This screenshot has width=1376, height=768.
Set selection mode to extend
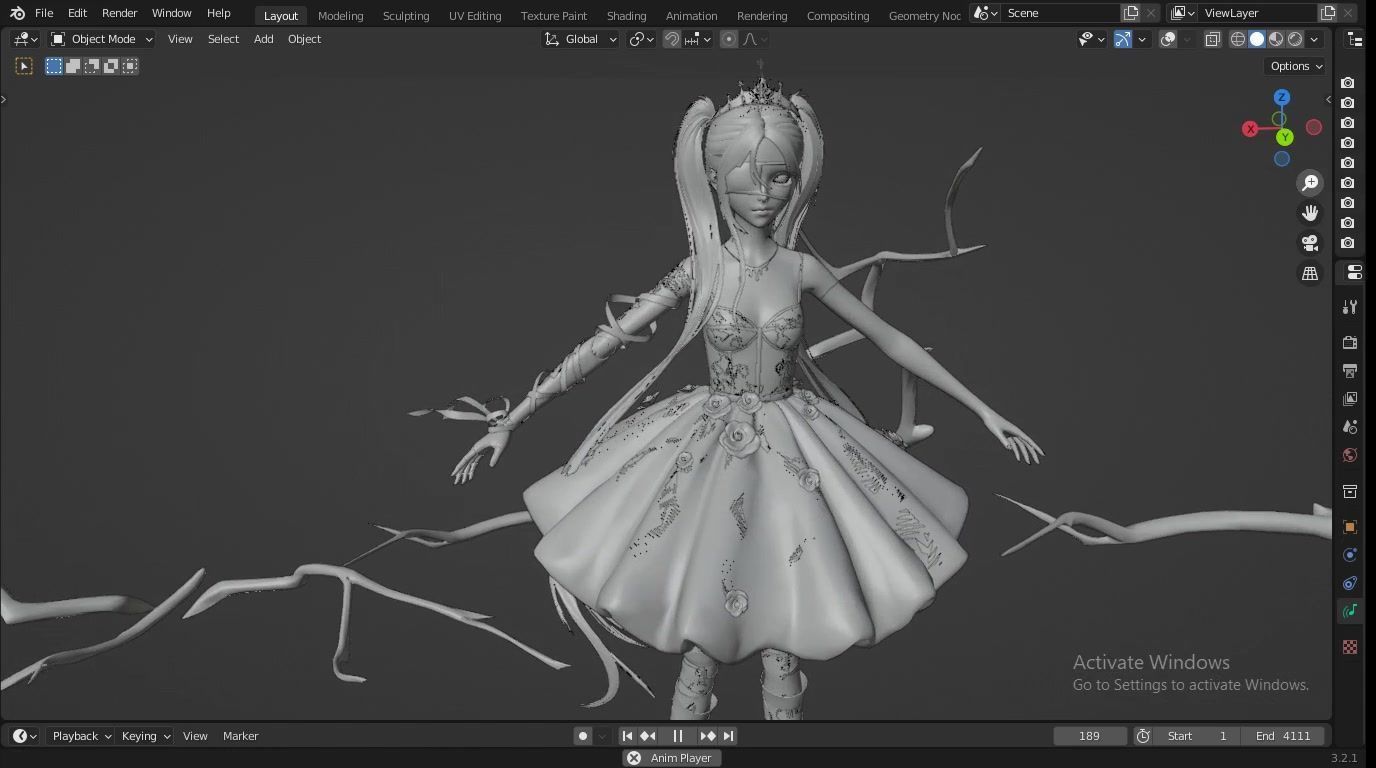73,66
